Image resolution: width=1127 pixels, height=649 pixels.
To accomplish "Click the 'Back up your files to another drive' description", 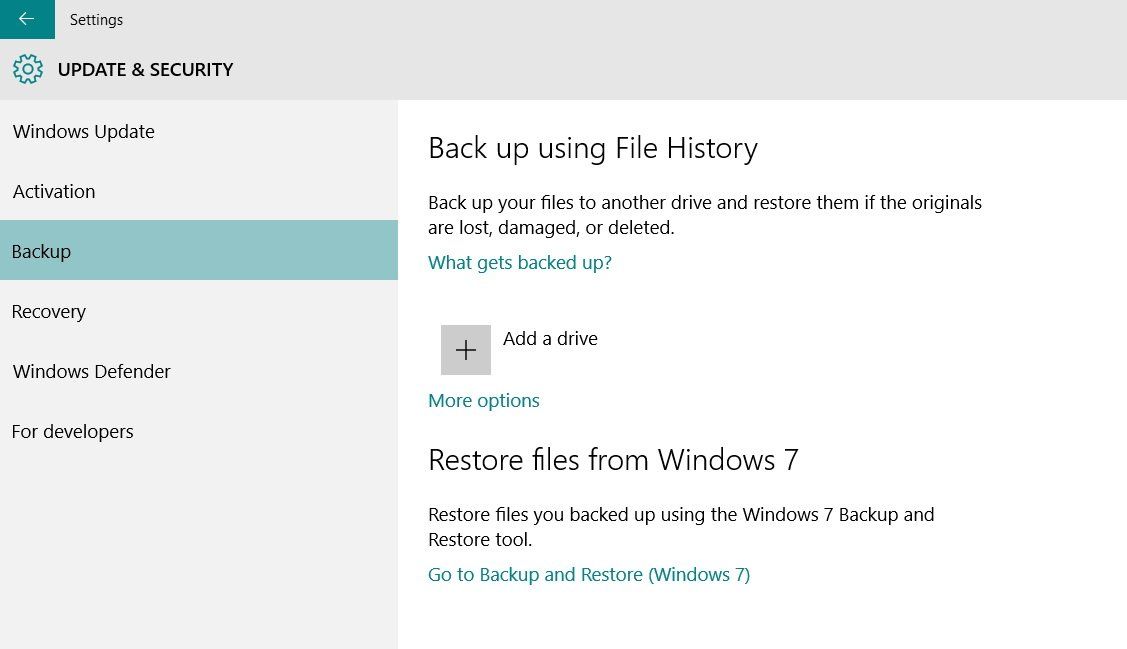I will pos(704,215).
